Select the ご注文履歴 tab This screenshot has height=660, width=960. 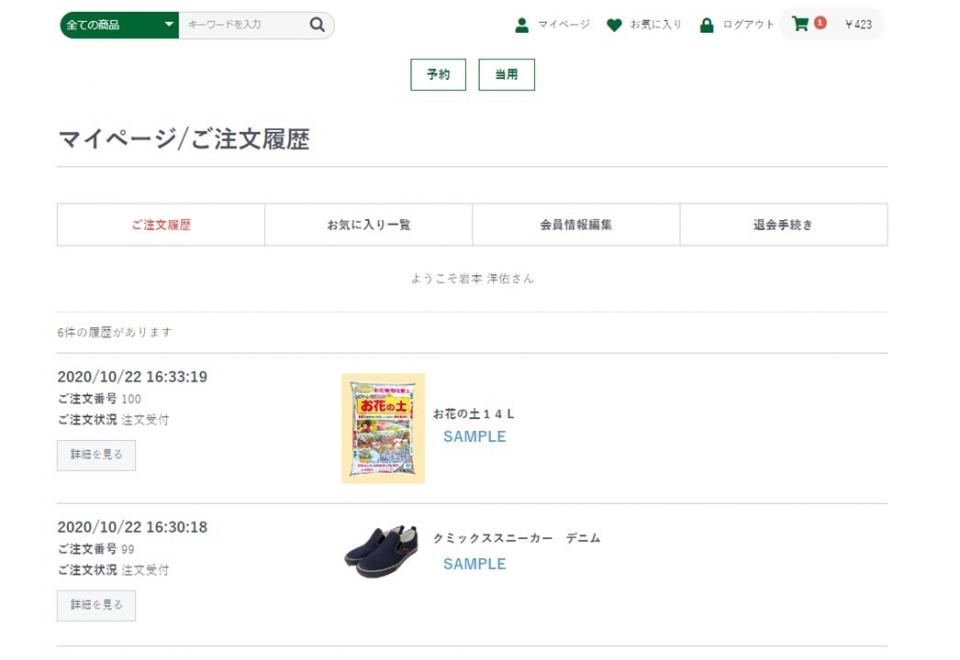[x=161, y=225]
